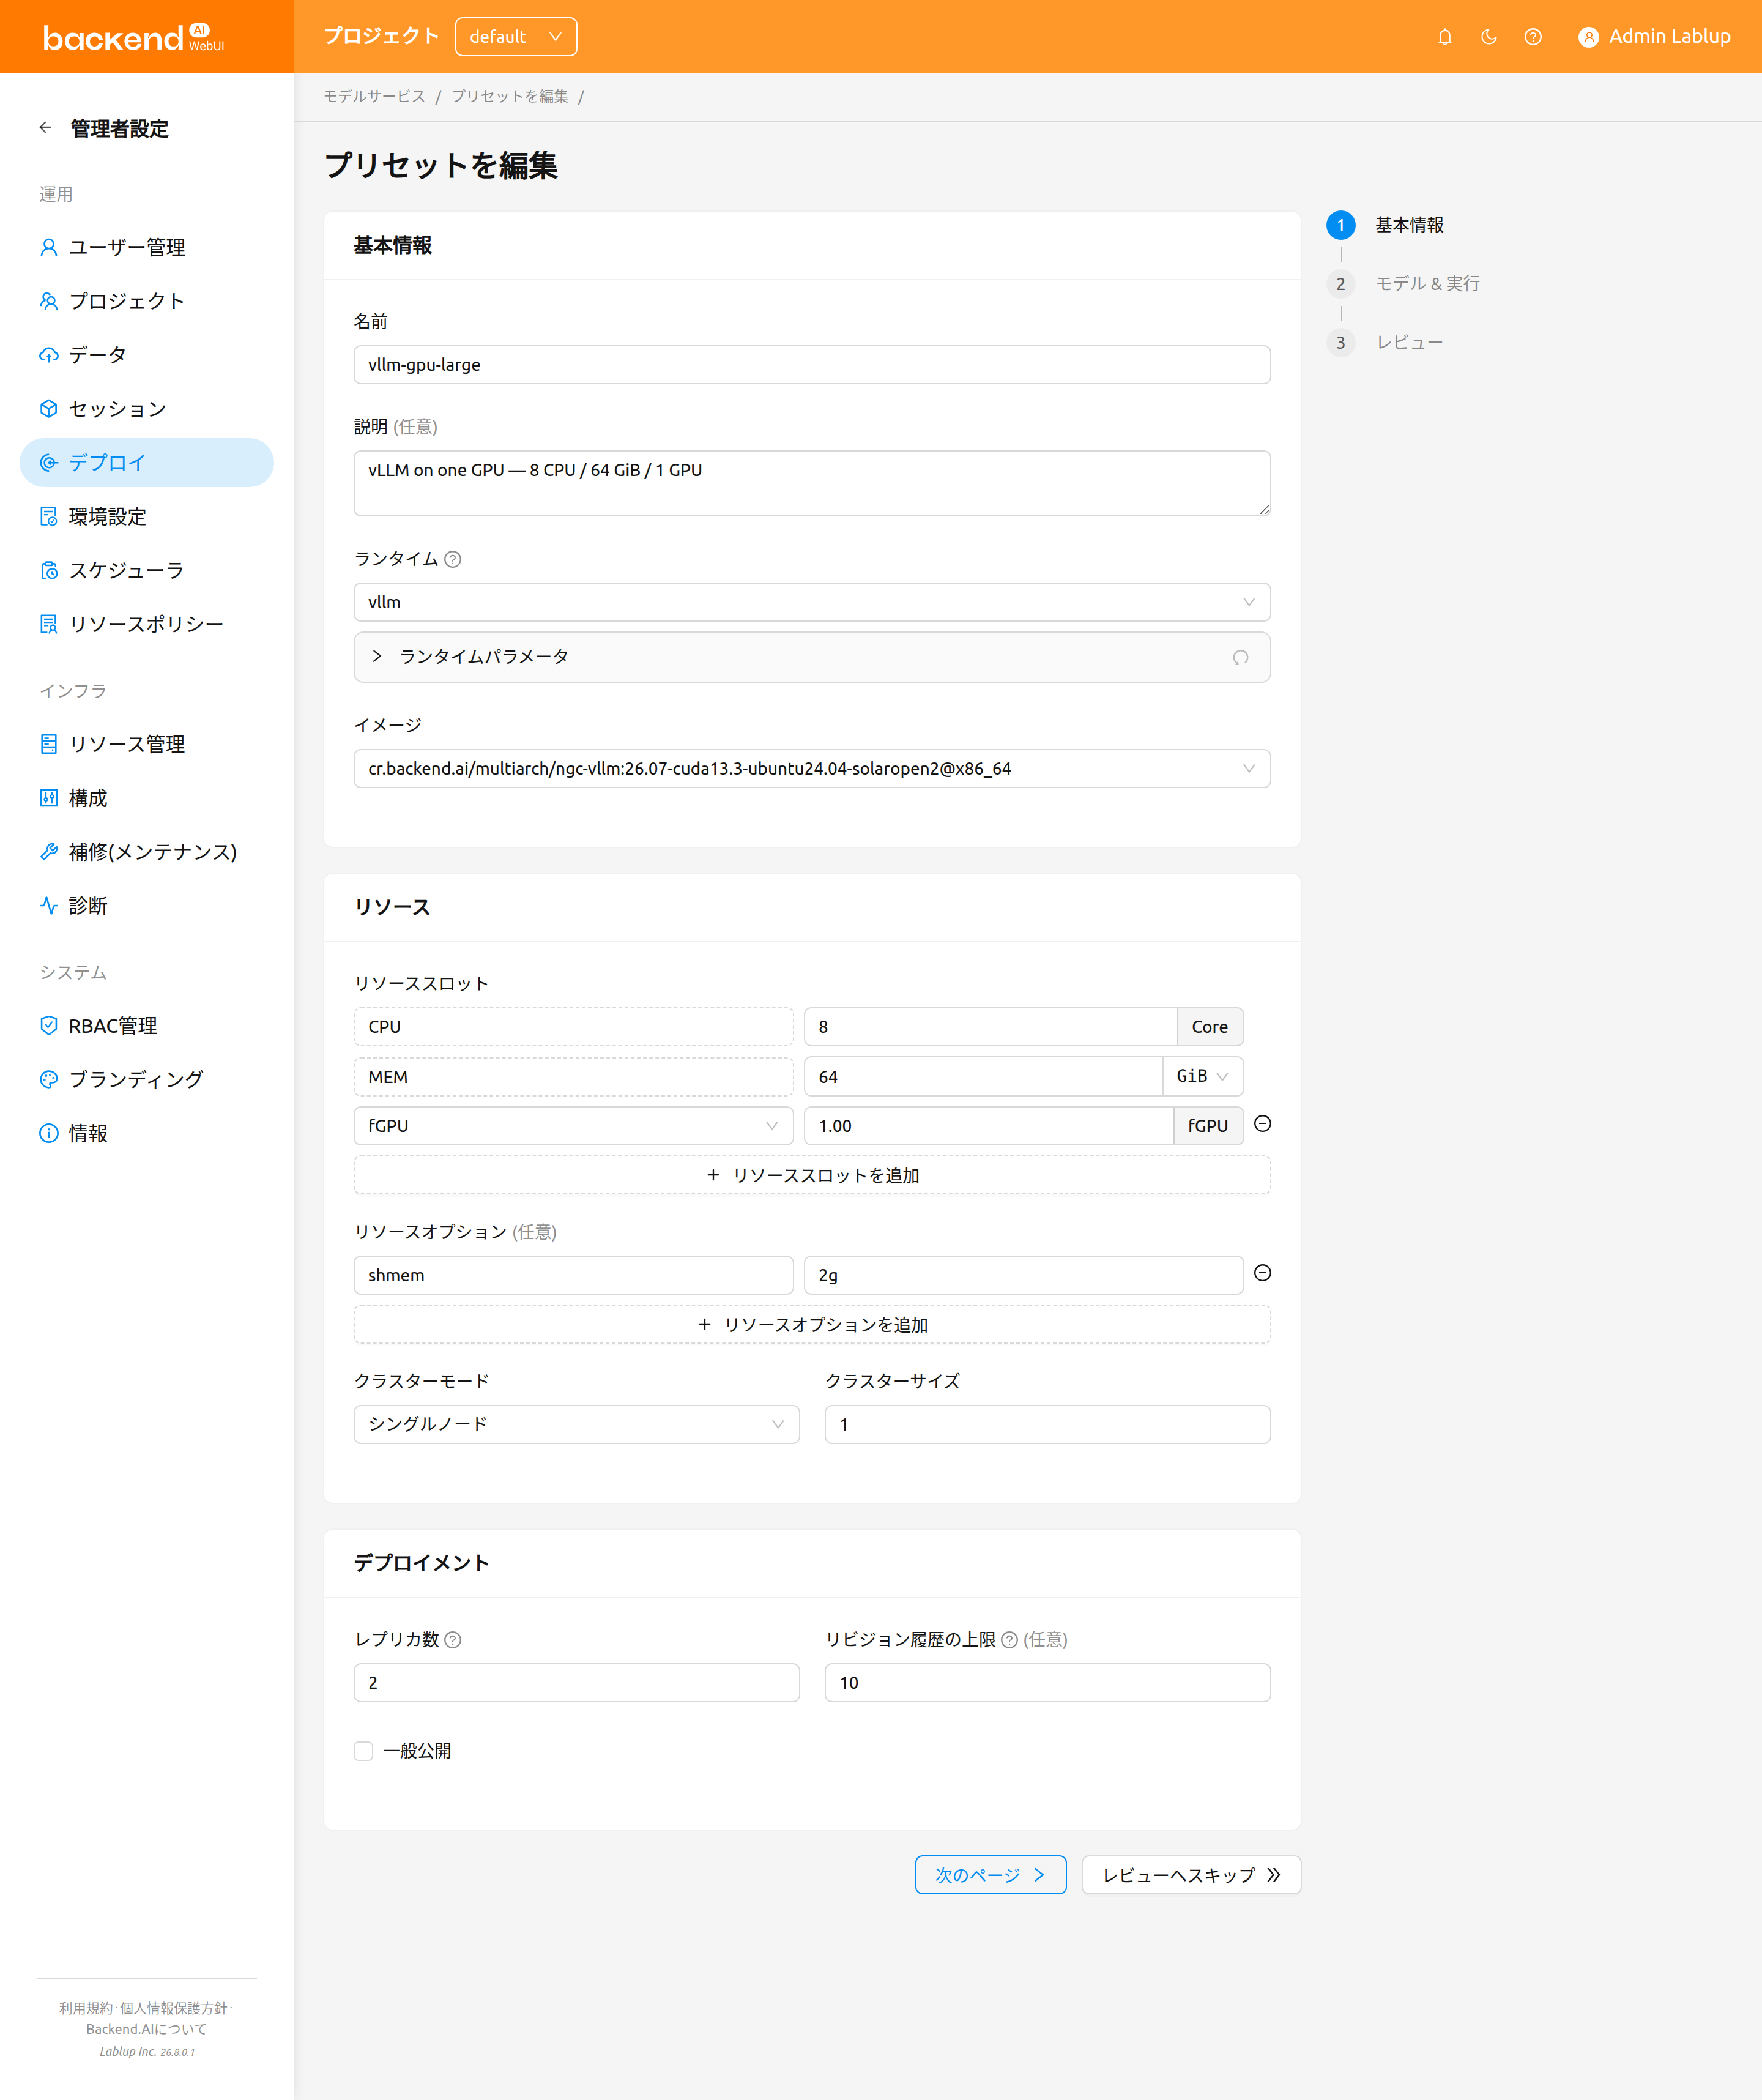Image resolution: width=1762 pixels, height=2100 pixels.
Task: Click the shmem option name field
Action: pyautogui.click(x=573, y=1275)
